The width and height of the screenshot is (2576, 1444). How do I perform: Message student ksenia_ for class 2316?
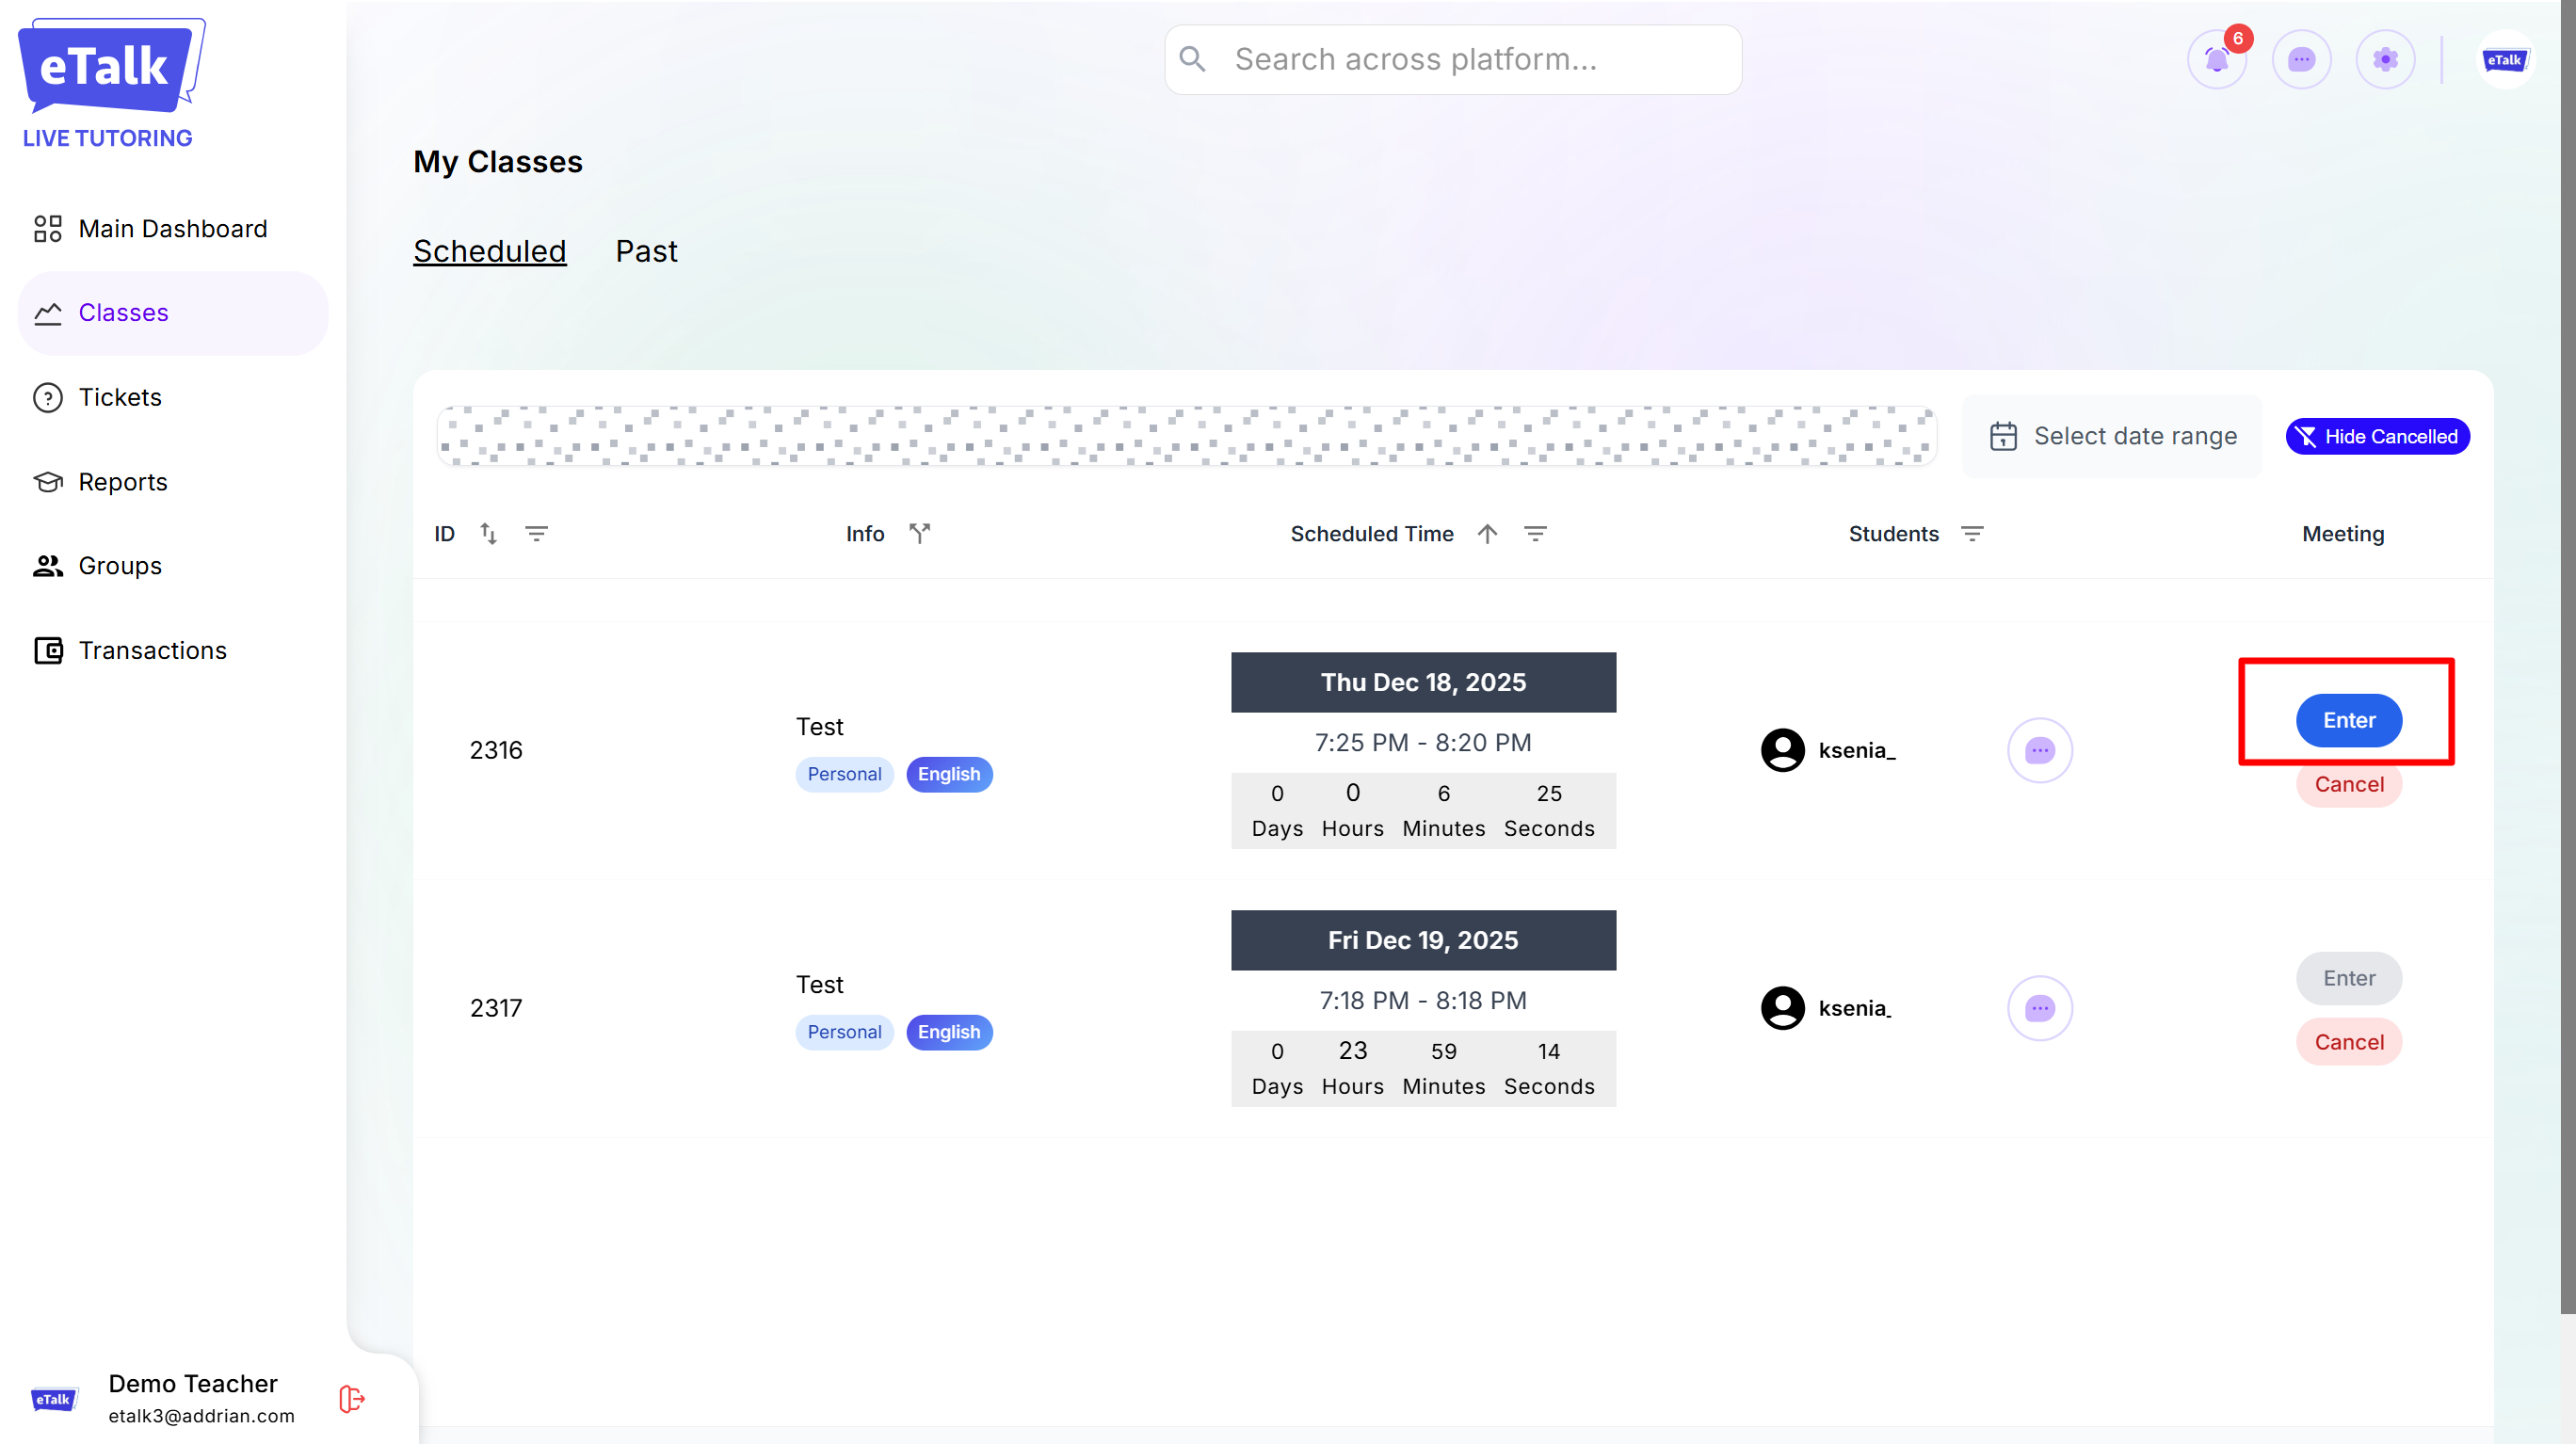(x=2039, y=750)
